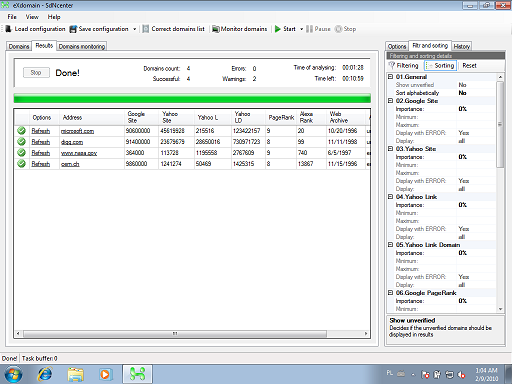Open Save configuration dropdown arrow
512x384 pixels.
pos(134,29)
